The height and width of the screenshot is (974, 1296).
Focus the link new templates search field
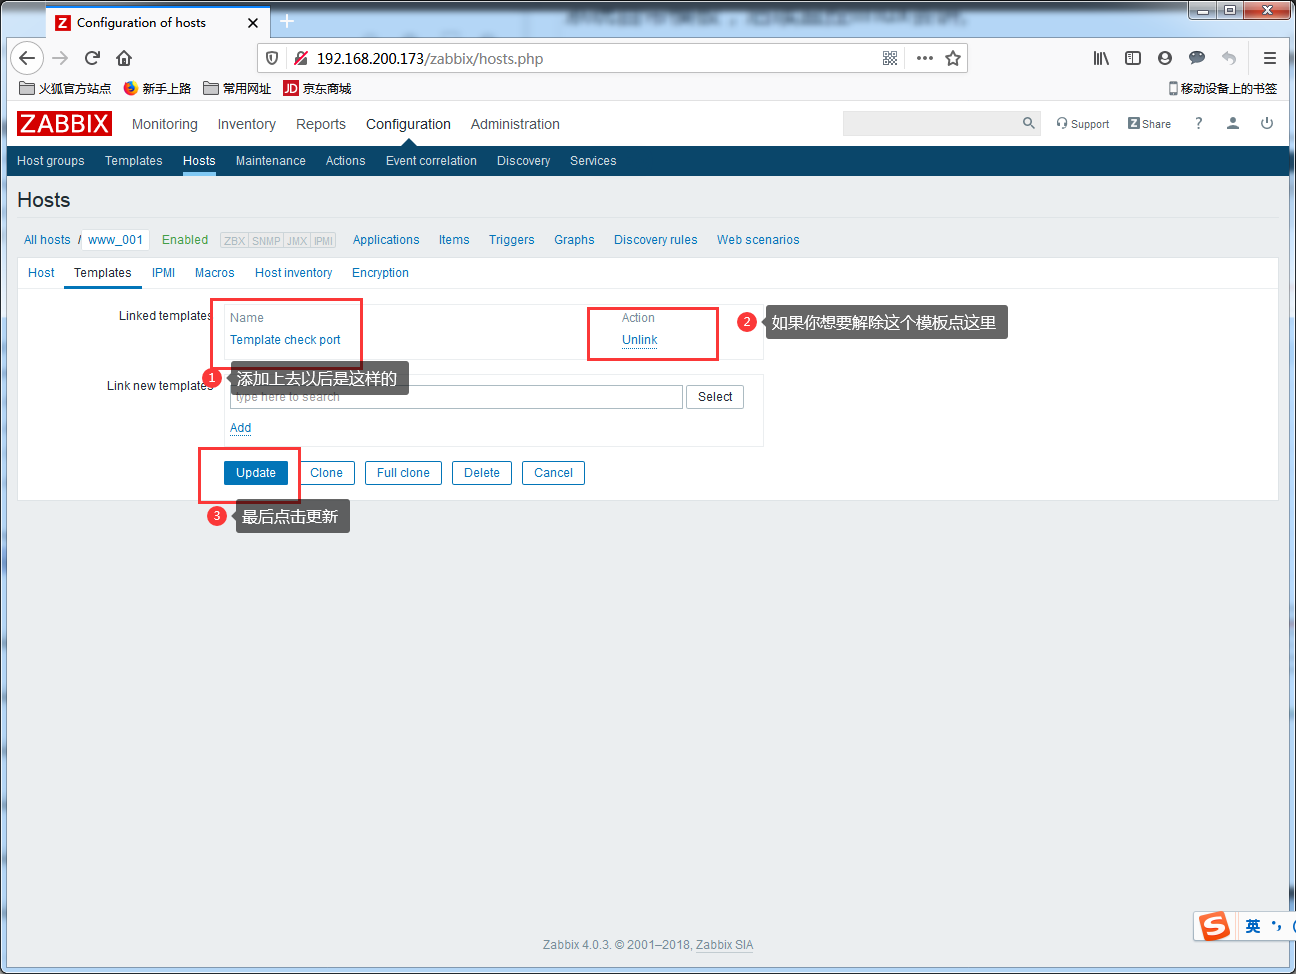pos(457,397)
